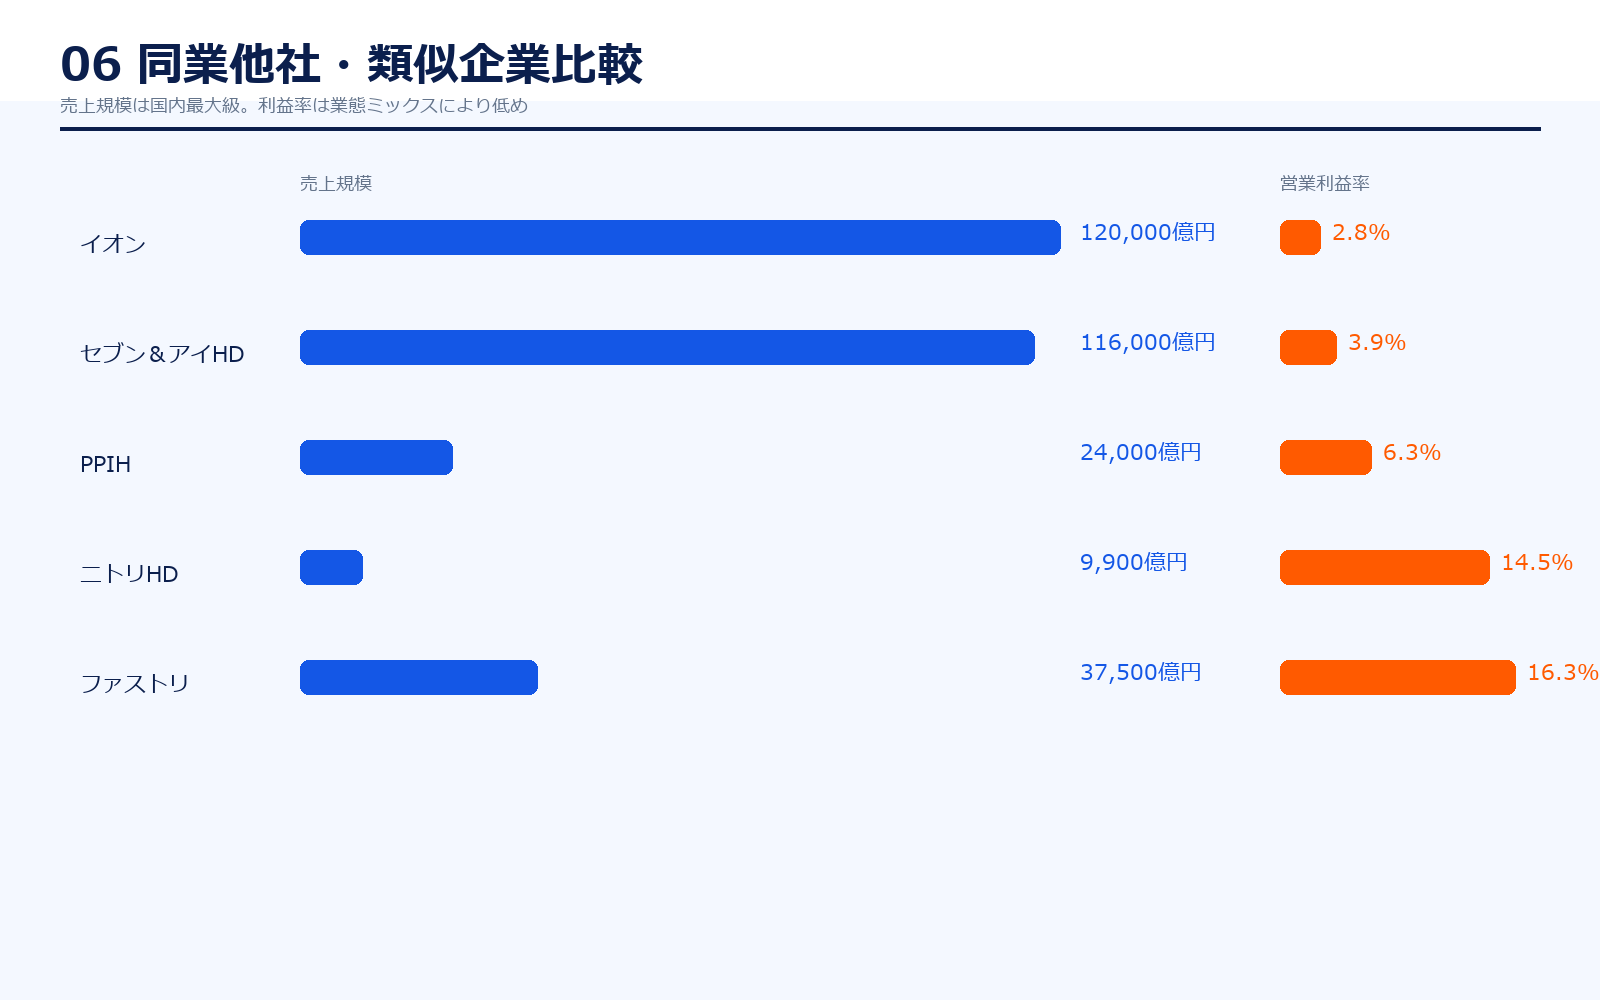Select the orange margin bar beside 16.3%
Image resolution: width=1600 pixels, height=1000 pixels.
(1398, 677)
